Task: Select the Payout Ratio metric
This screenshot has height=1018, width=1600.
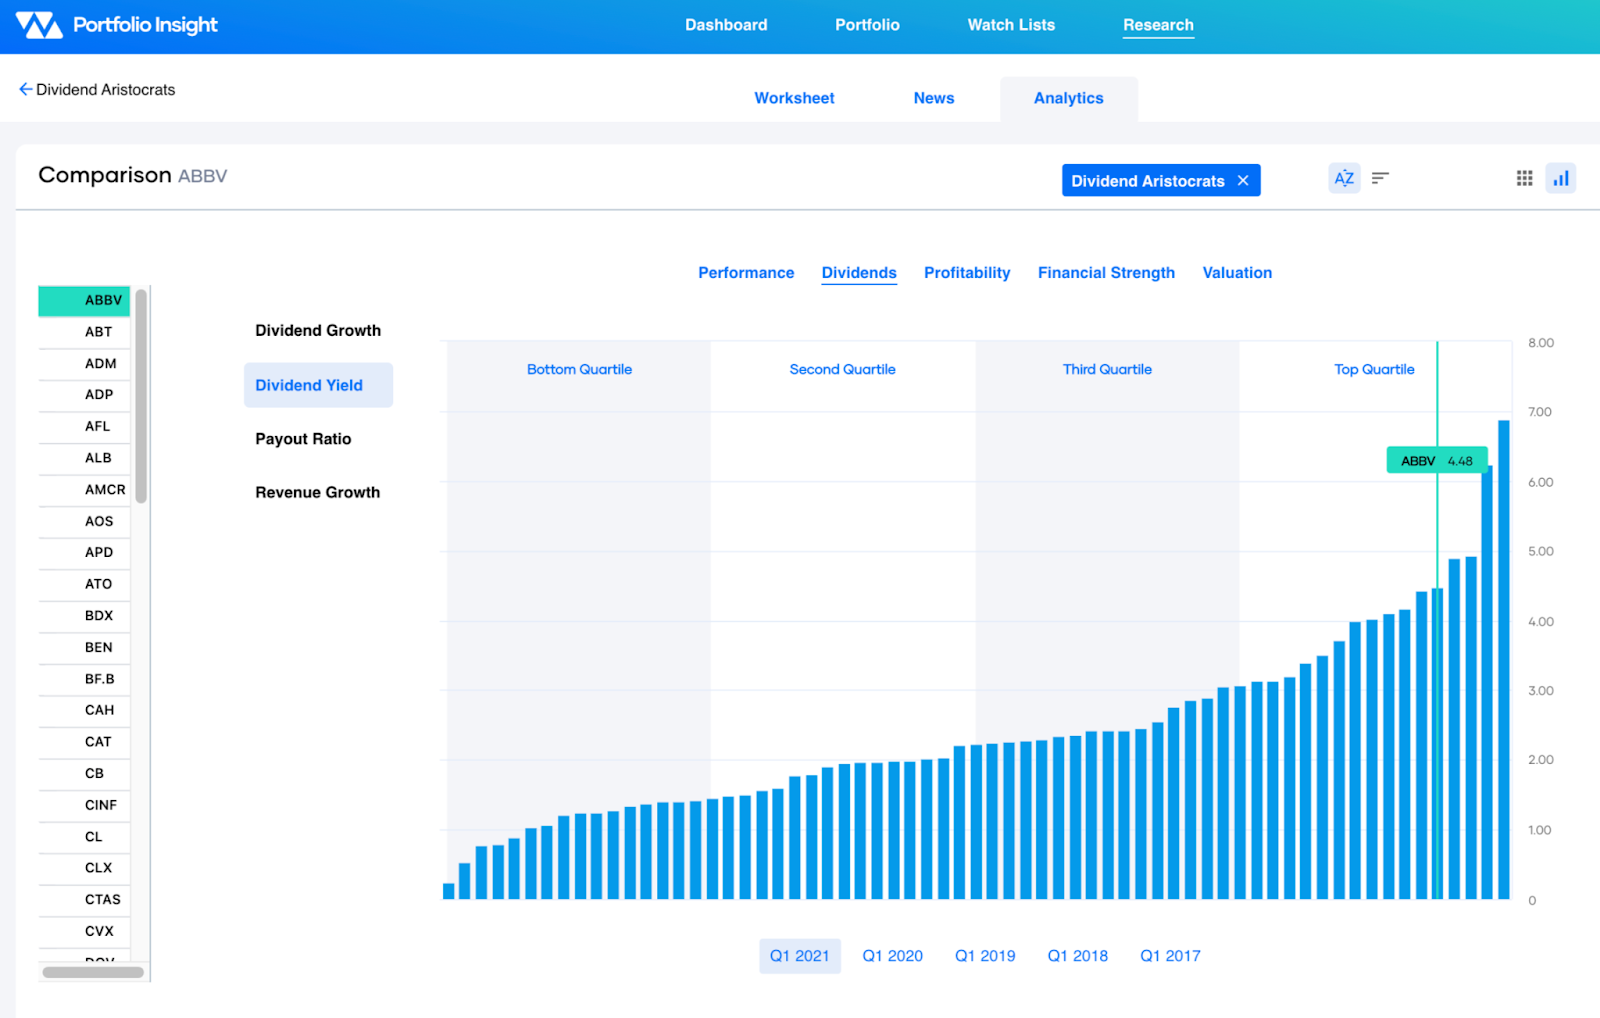Action: pyautogui.click(x=303, y=439)
